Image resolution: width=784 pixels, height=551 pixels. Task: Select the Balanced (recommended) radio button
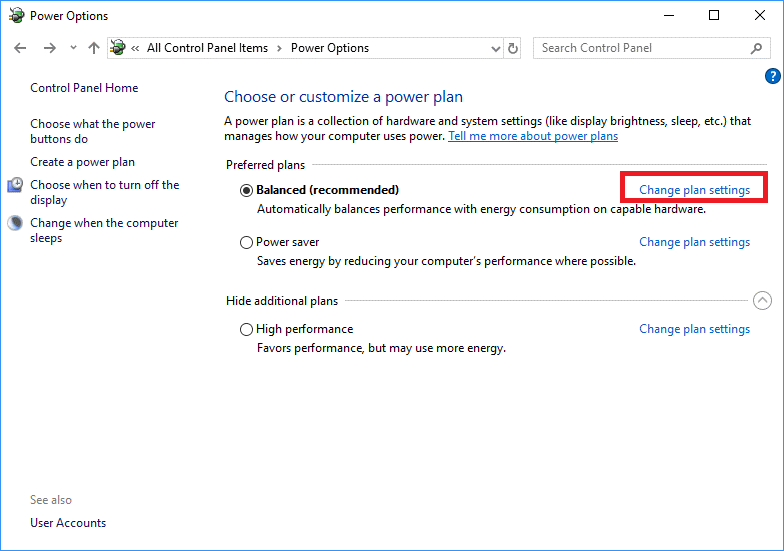(x=246, y=190)
